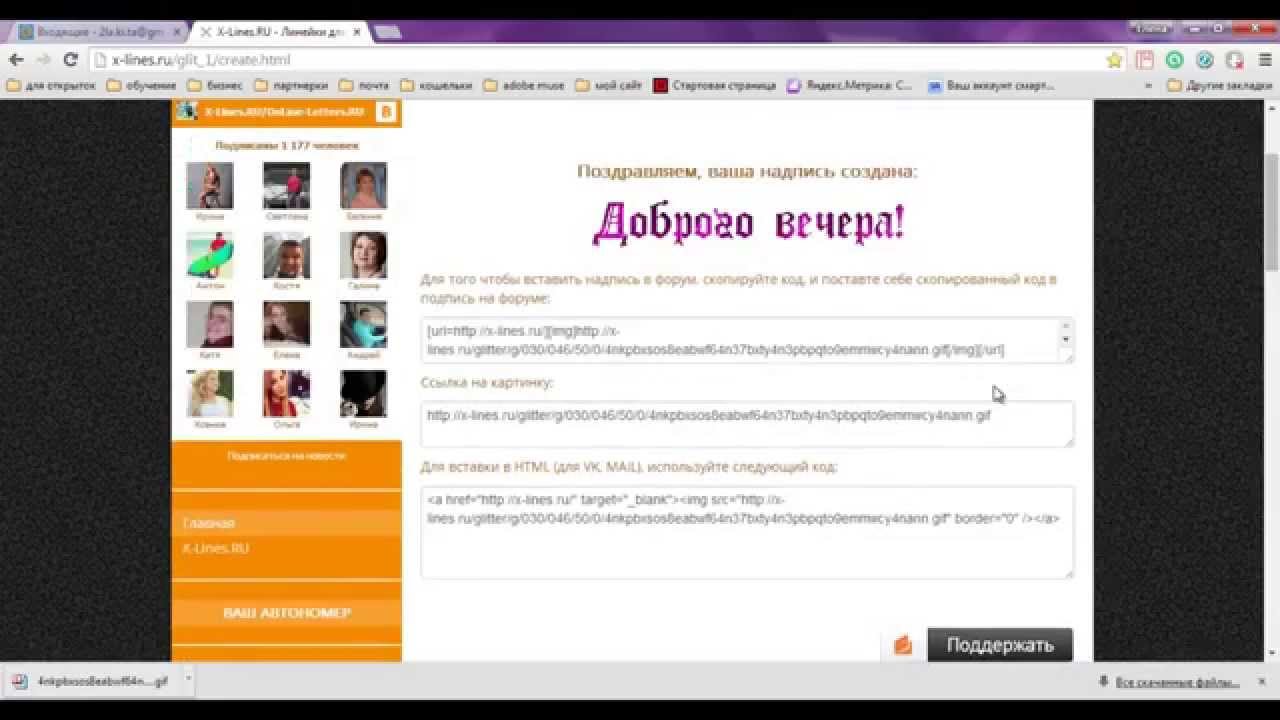Viewport: 1280px width, 720px height.
Task: Open Катя's subscriber photo
Action: pyautogui.click(x=210, y=324)
